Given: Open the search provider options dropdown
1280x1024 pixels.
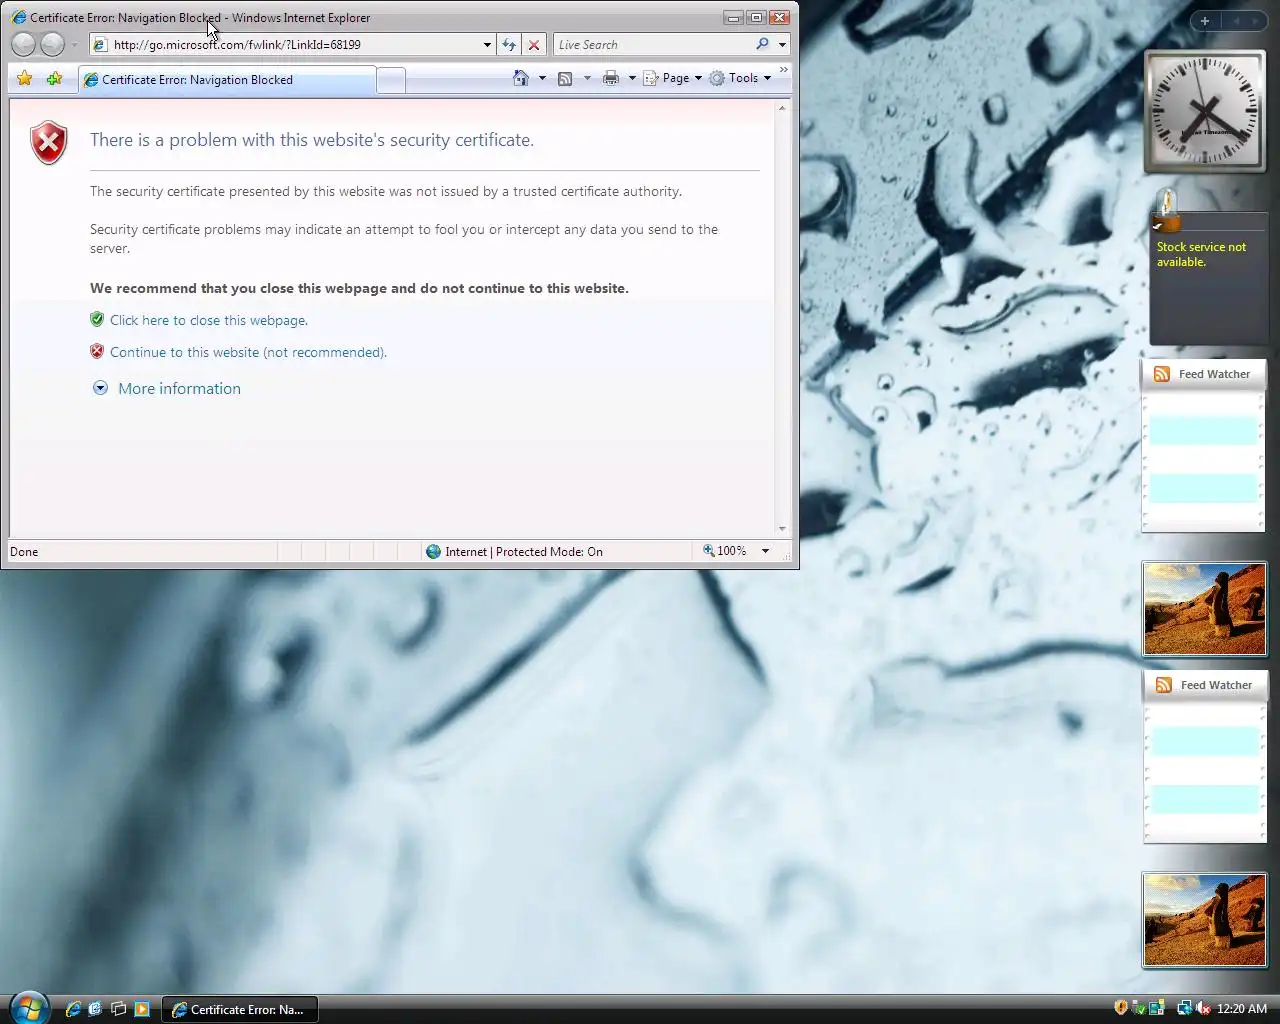Looking at the screenshot, I should tap(782, 45).
